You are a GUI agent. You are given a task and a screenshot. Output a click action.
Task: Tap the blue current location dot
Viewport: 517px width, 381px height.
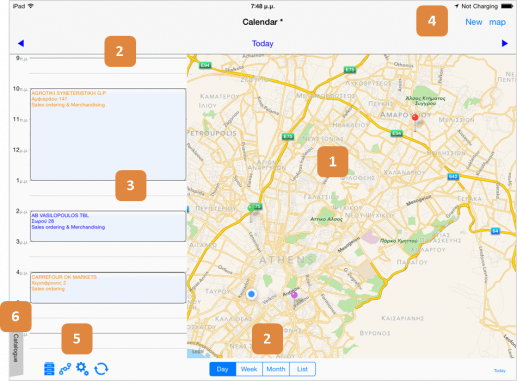pos(251,294)
